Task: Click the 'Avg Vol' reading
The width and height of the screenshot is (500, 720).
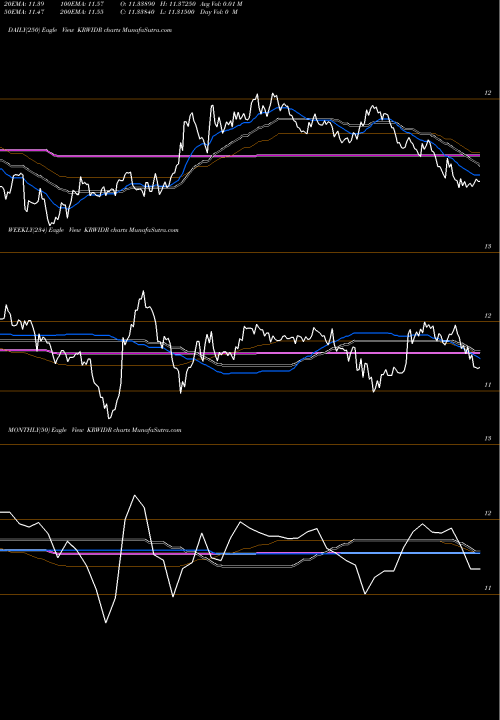Action: 221,4
